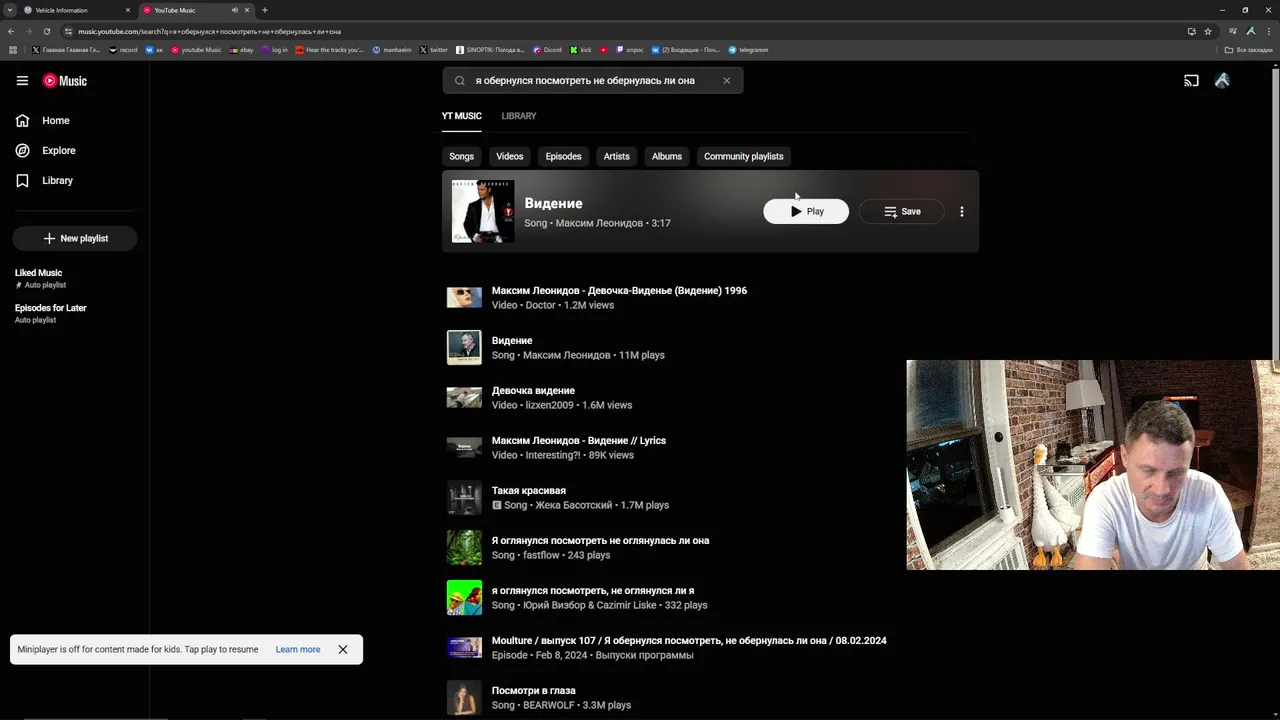
Task: Open the telegramm bookmark
Action: pos(749,50)
